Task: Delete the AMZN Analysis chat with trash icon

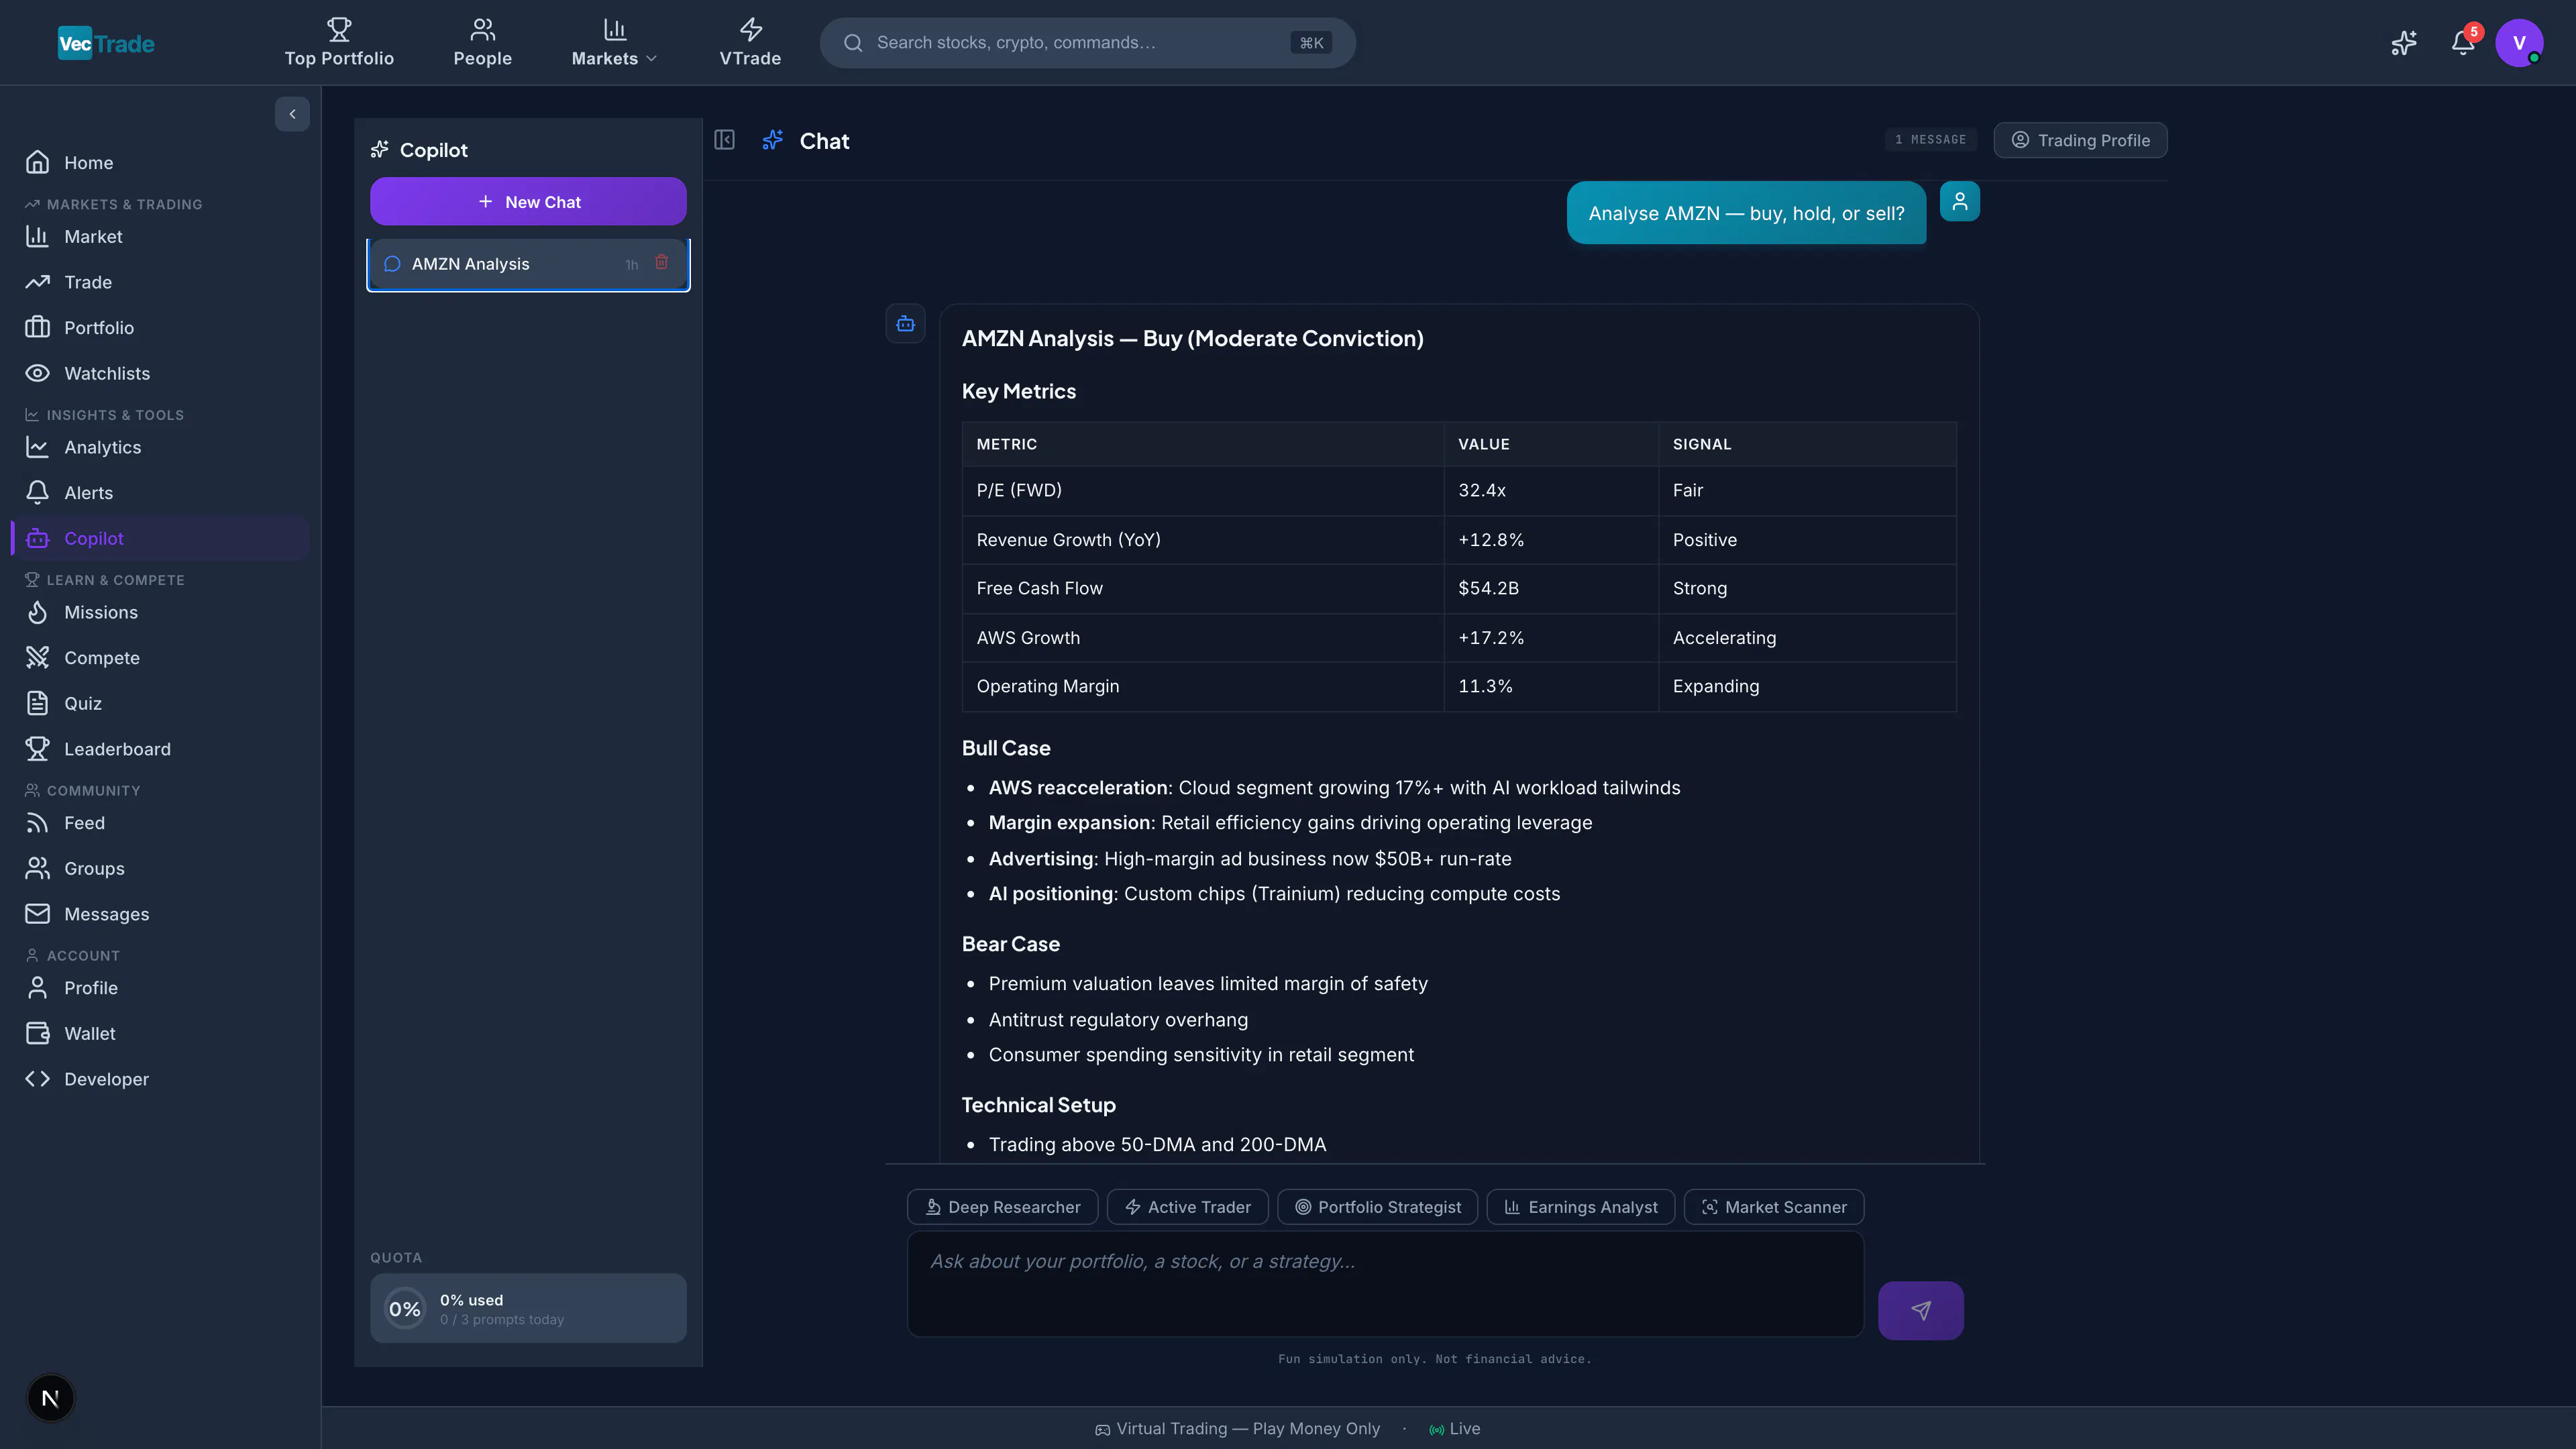Action: point(661,262)
